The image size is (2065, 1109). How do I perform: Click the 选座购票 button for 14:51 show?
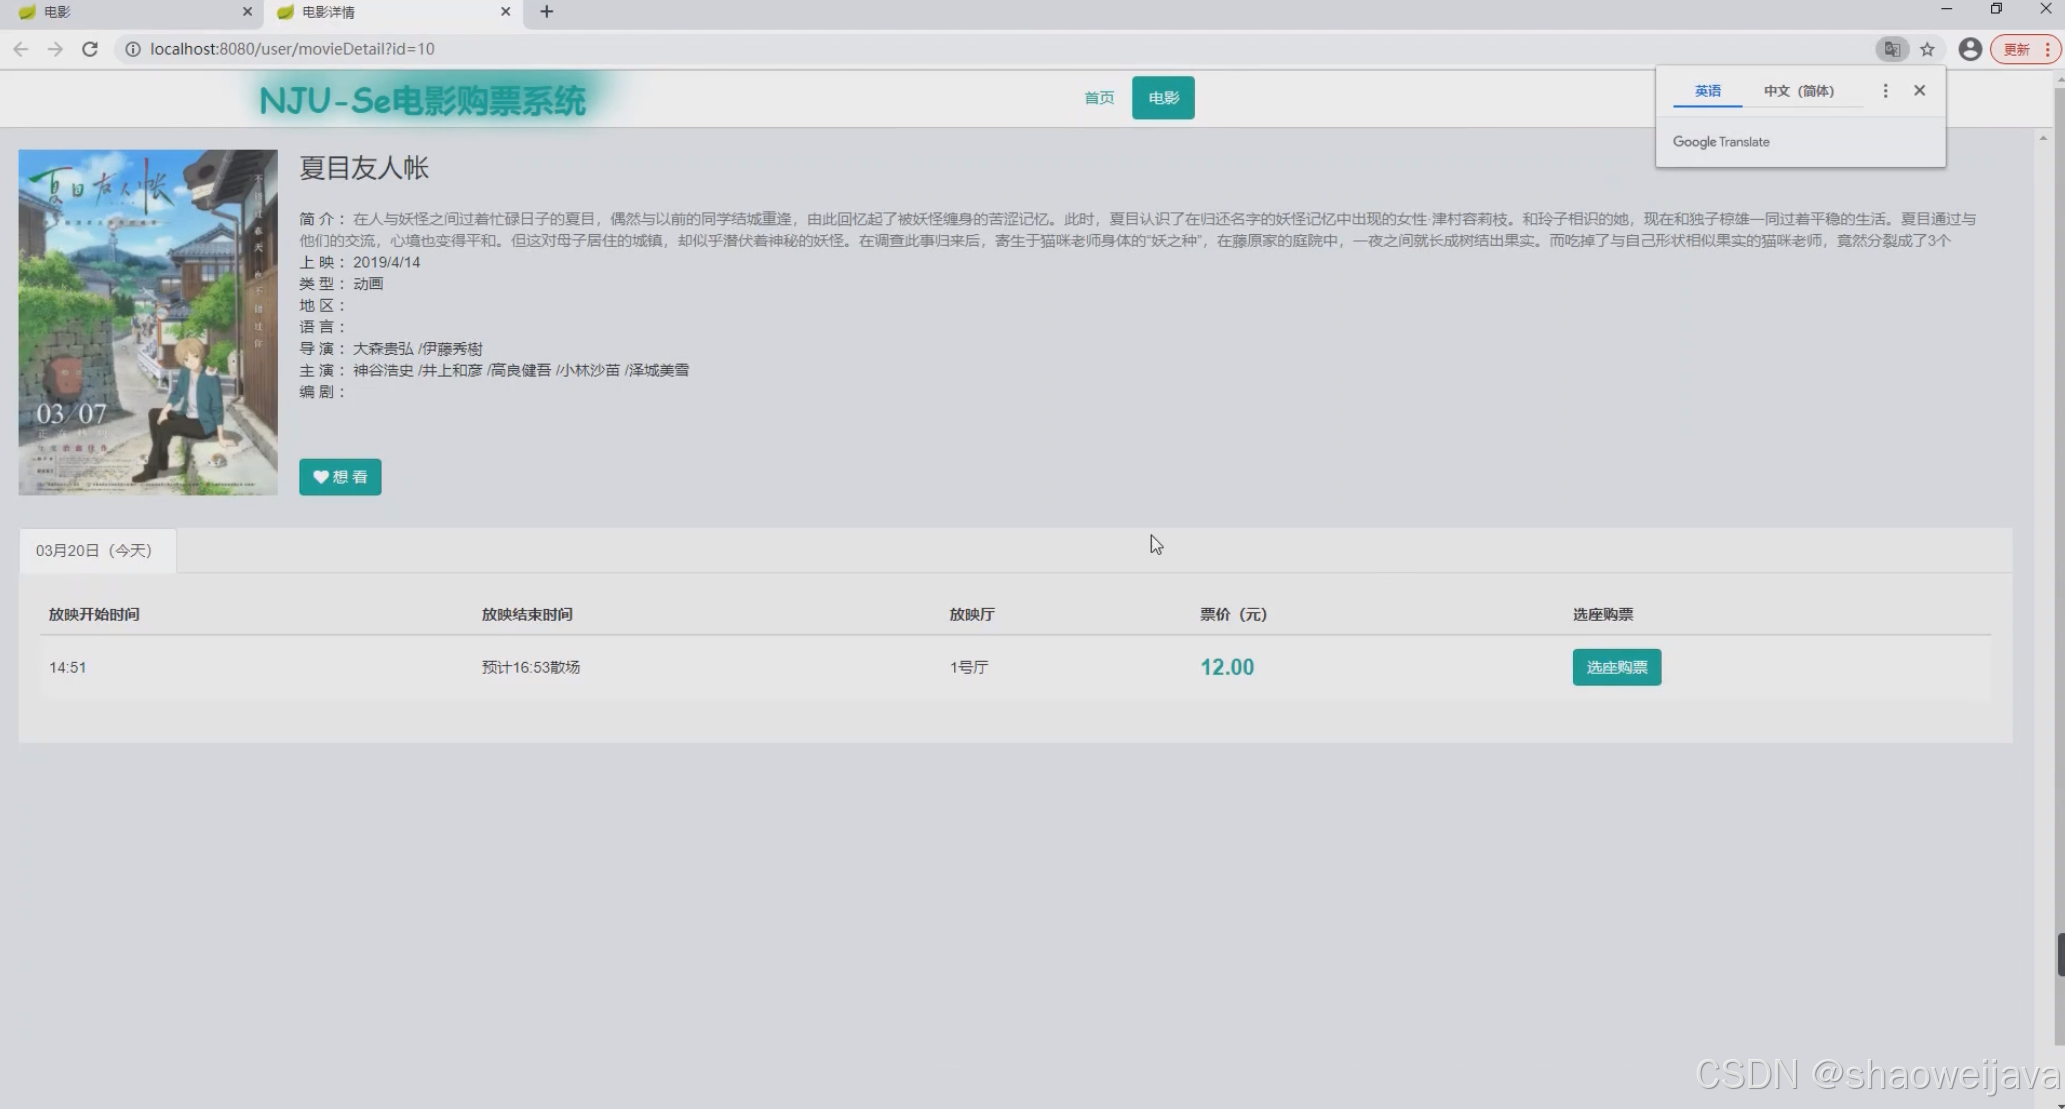1616,667
